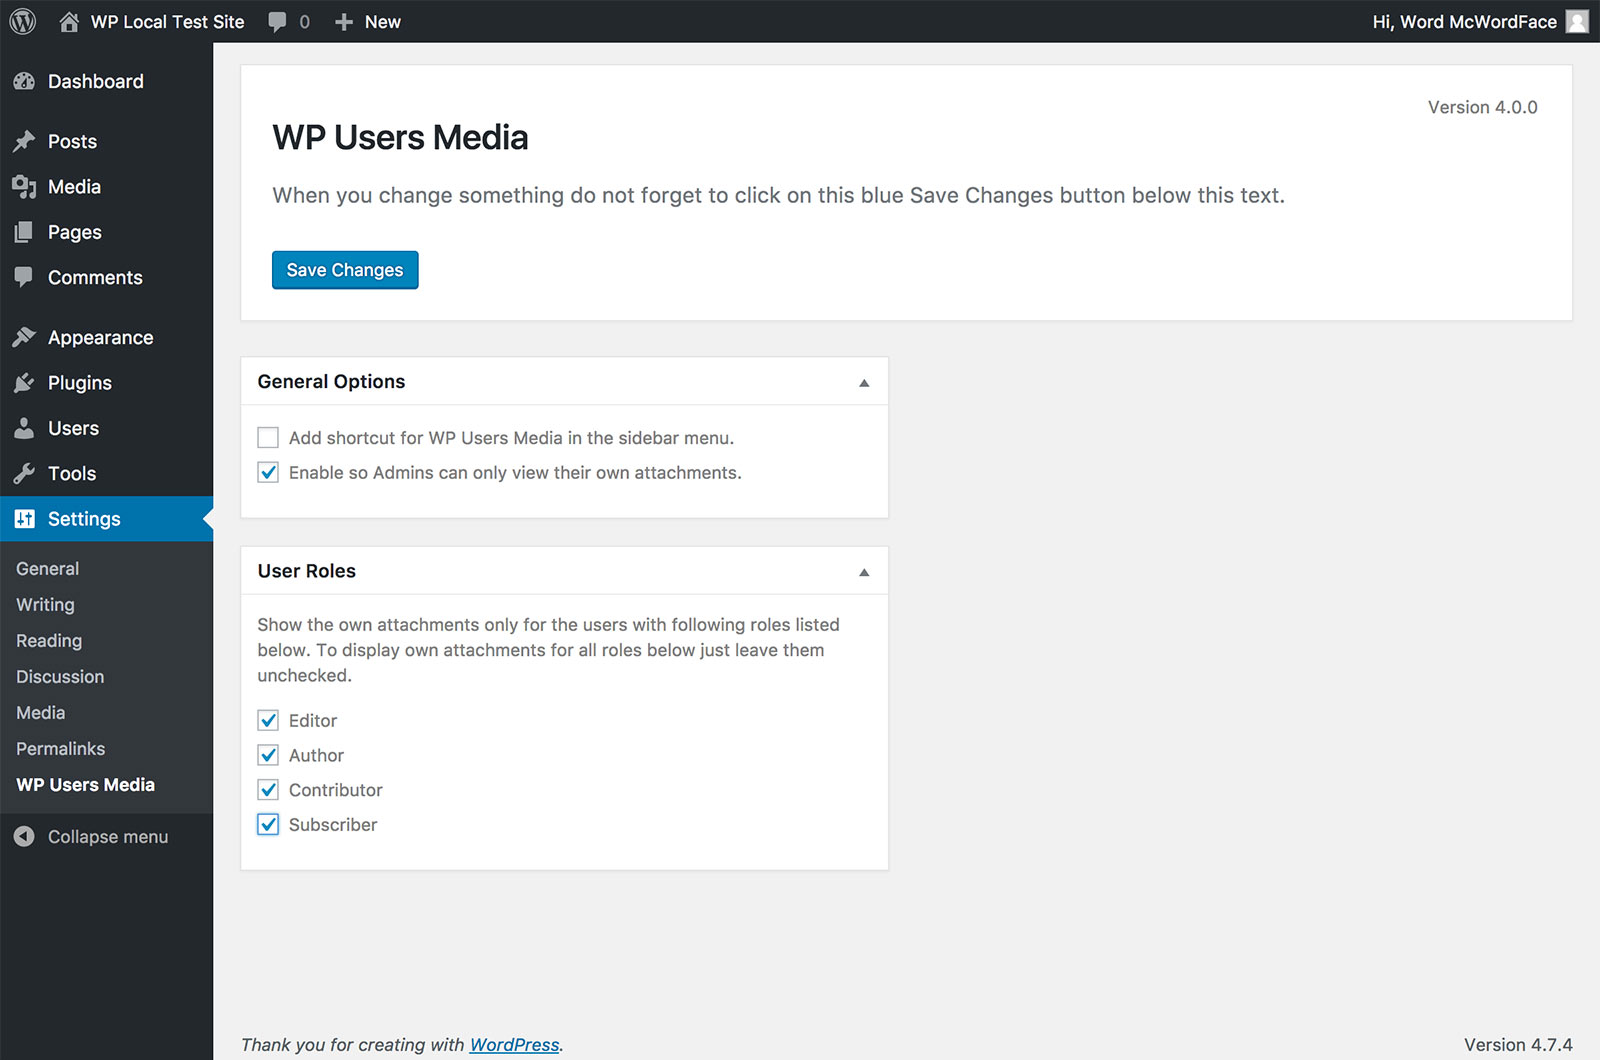Click the General Options panel title

[x=331, y=382]
